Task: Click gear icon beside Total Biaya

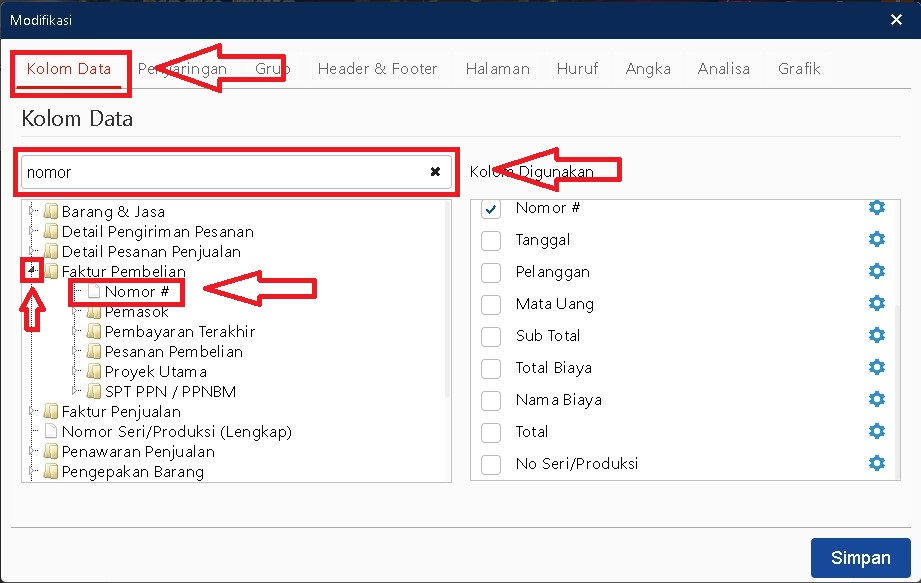Action: pos(877,368)
